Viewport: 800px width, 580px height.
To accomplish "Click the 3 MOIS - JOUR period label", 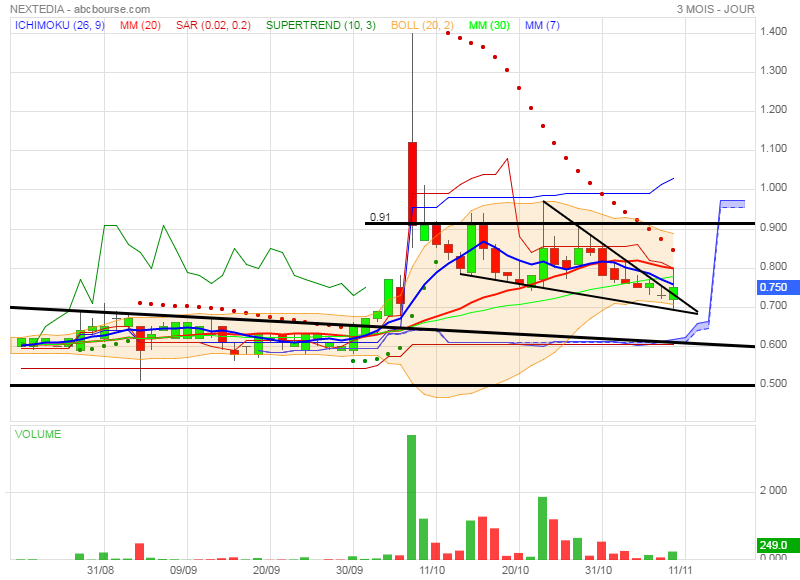I will coord(716,9).
